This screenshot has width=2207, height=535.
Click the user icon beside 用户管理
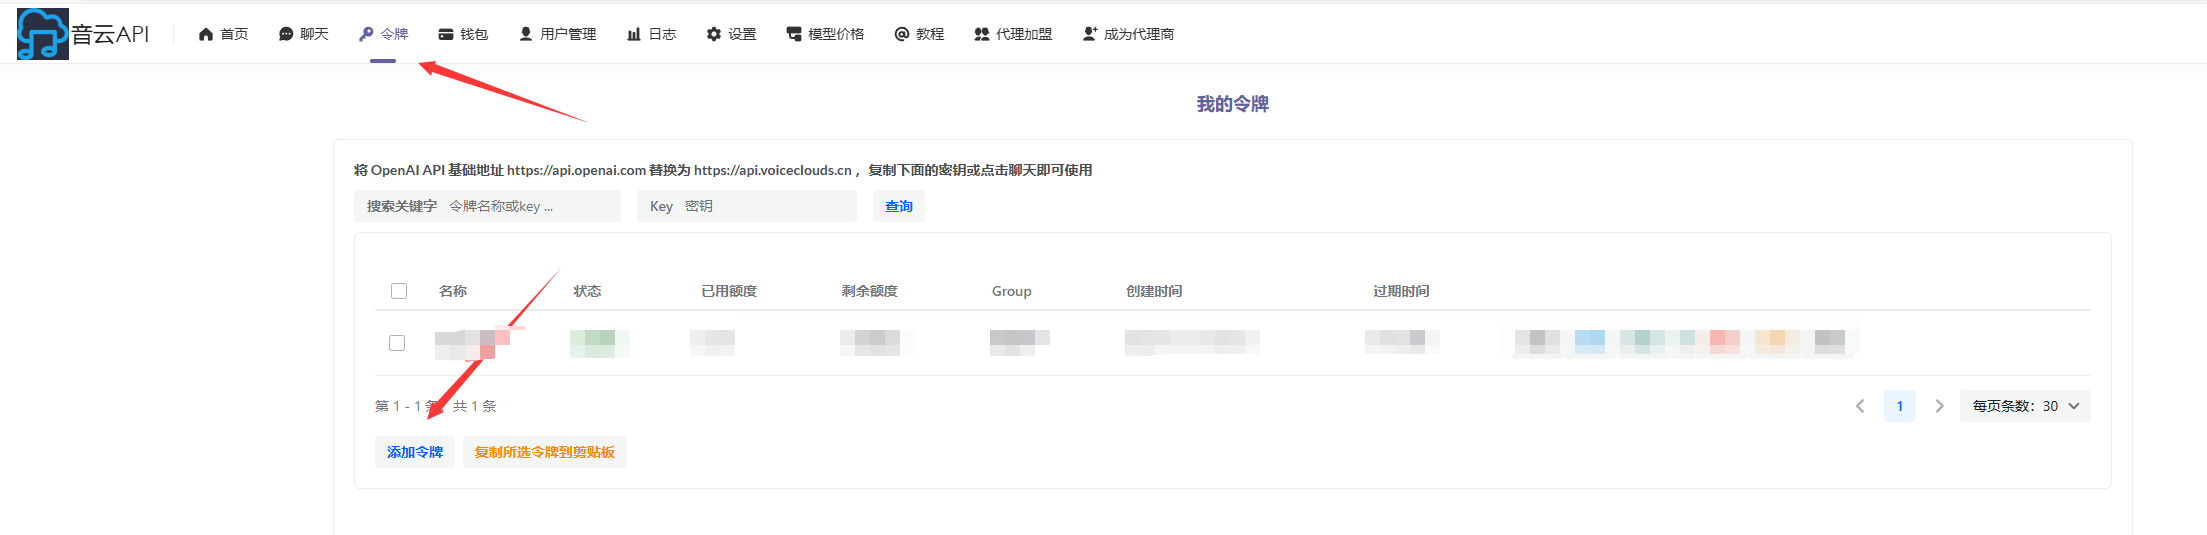point(526,34)
